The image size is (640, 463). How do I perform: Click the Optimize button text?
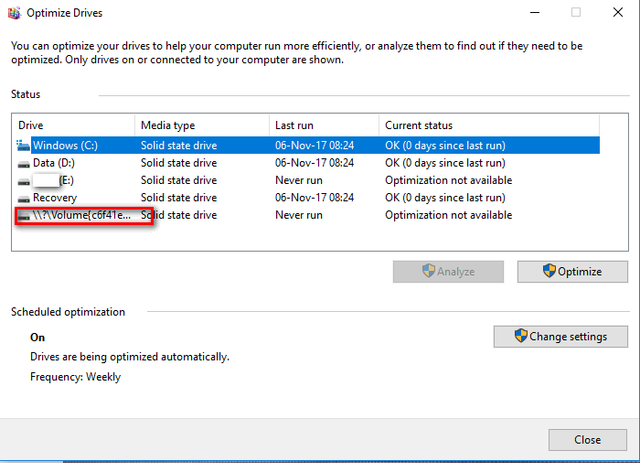pos(580,272)
